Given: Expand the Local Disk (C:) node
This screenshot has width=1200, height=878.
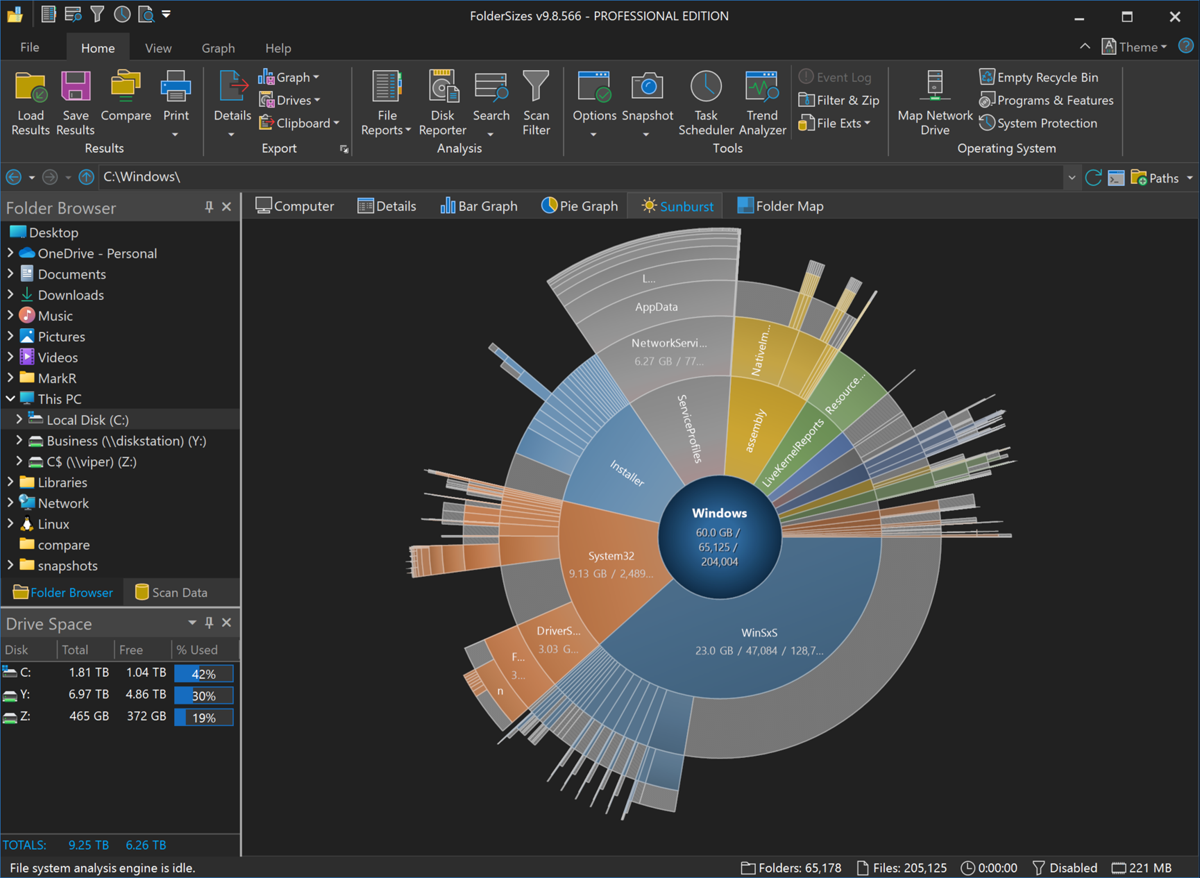Looking at the screenshot, I should (19, 420).
